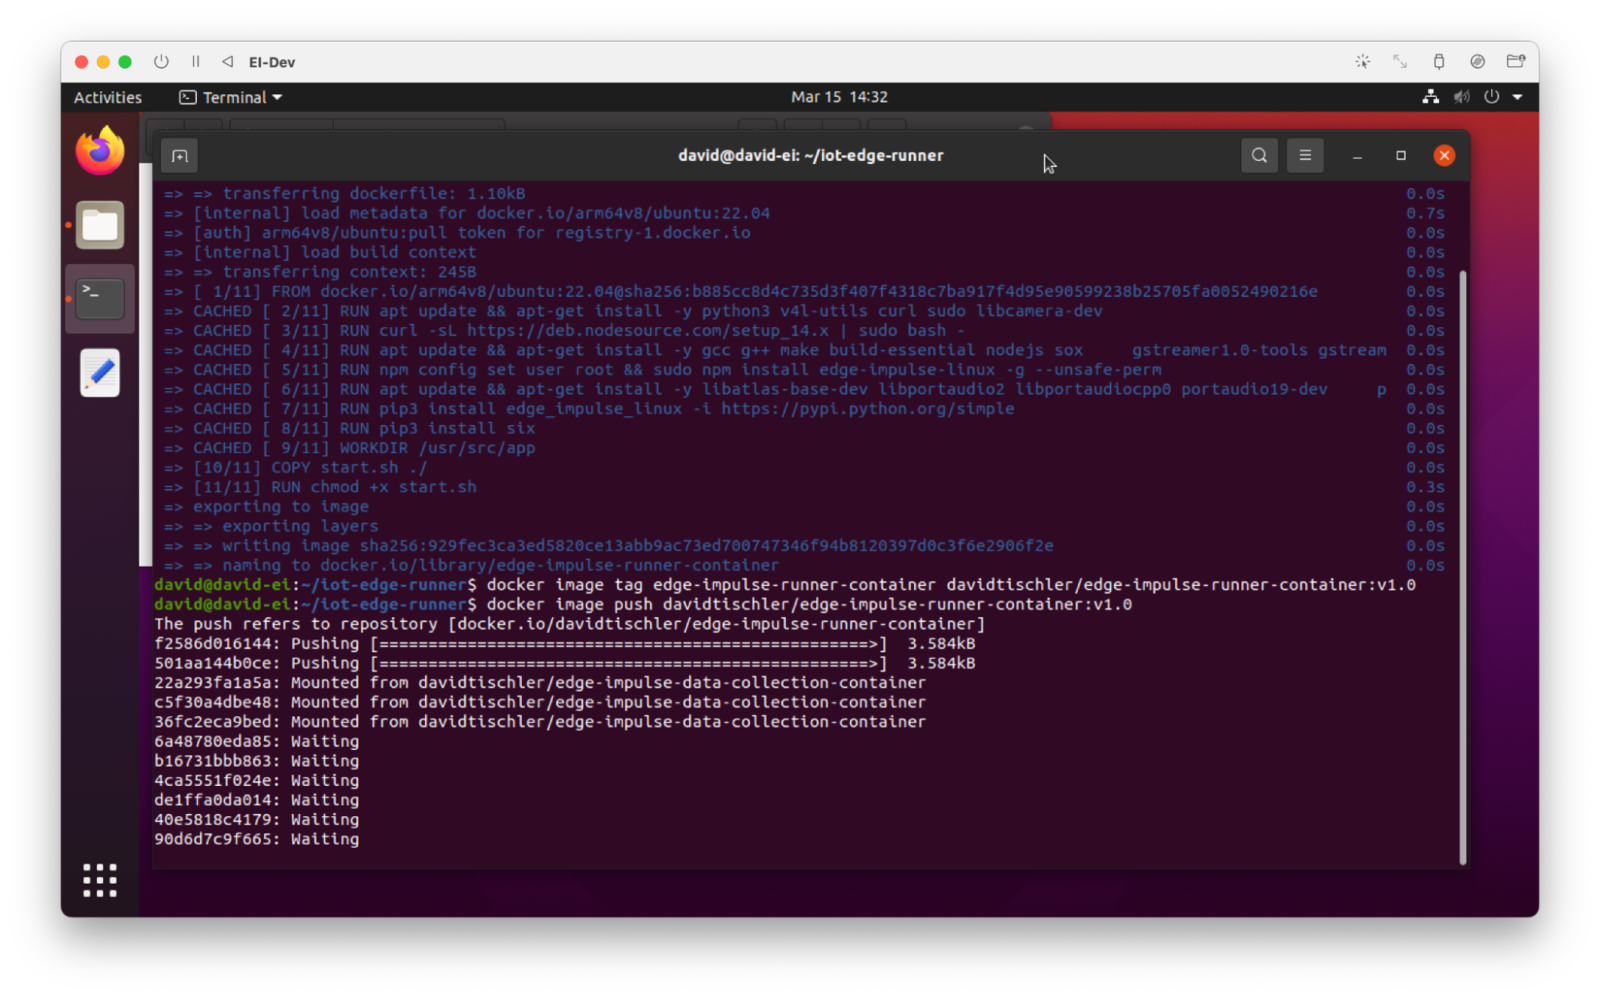Click the [ 1/11] FROM docker.io line

[x=741, y=292]
